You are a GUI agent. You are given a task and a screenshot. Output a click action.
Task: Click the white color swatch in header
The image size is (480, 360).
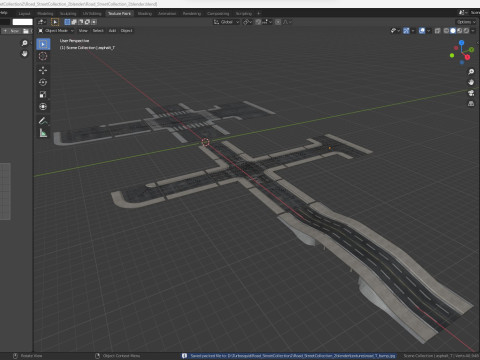tap(23, 22)
